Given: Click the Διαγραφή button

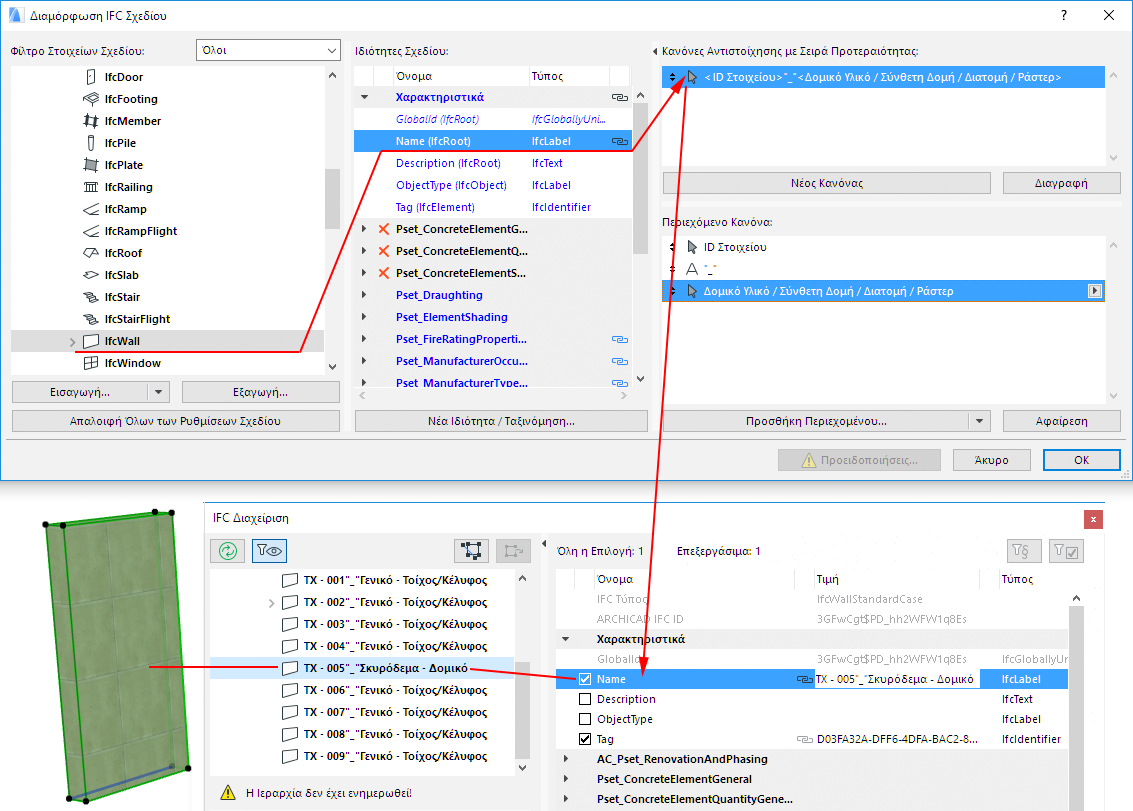Looking at the screenshot, I should coord(1061,184).
